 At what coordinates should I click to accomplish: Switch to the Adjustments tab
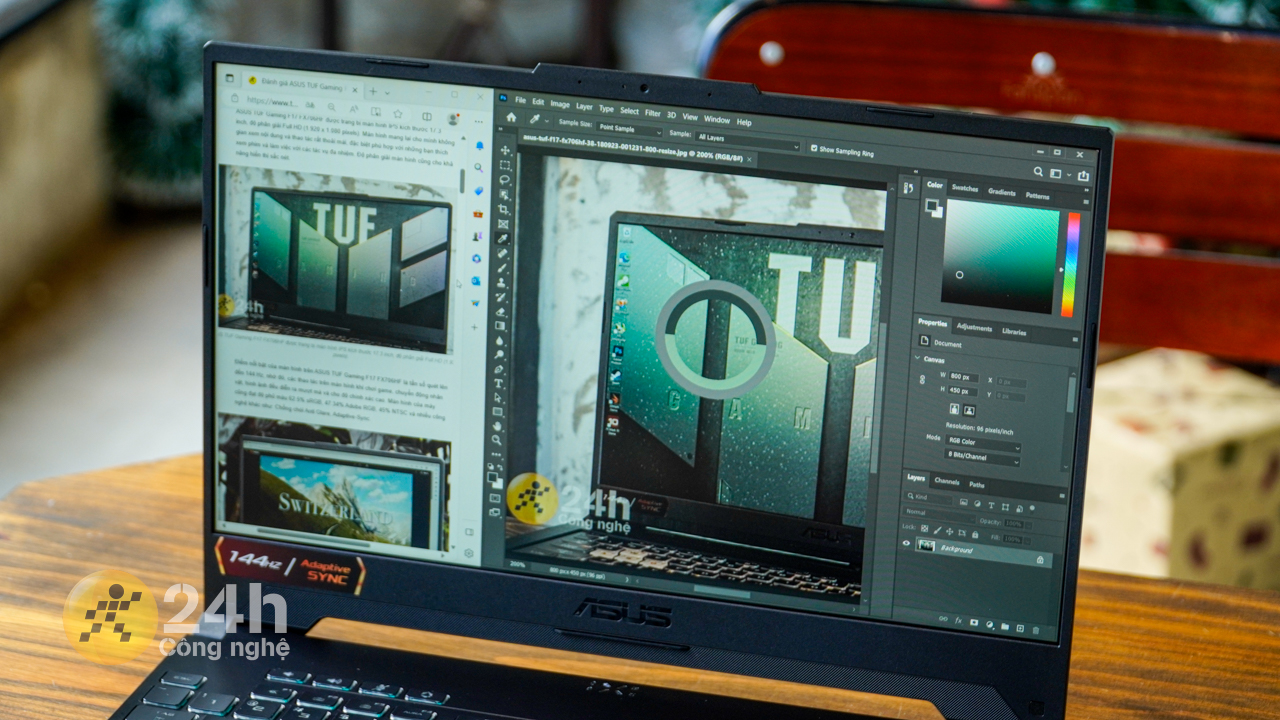[x=974, y=327]
